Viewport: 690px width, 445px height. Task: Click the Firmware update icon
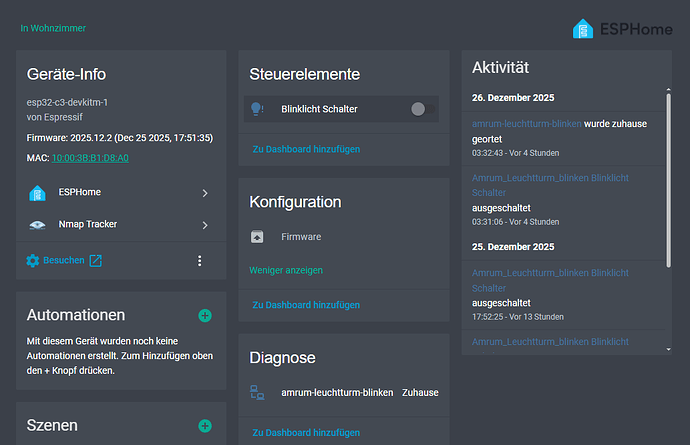(x=257, y=237)
